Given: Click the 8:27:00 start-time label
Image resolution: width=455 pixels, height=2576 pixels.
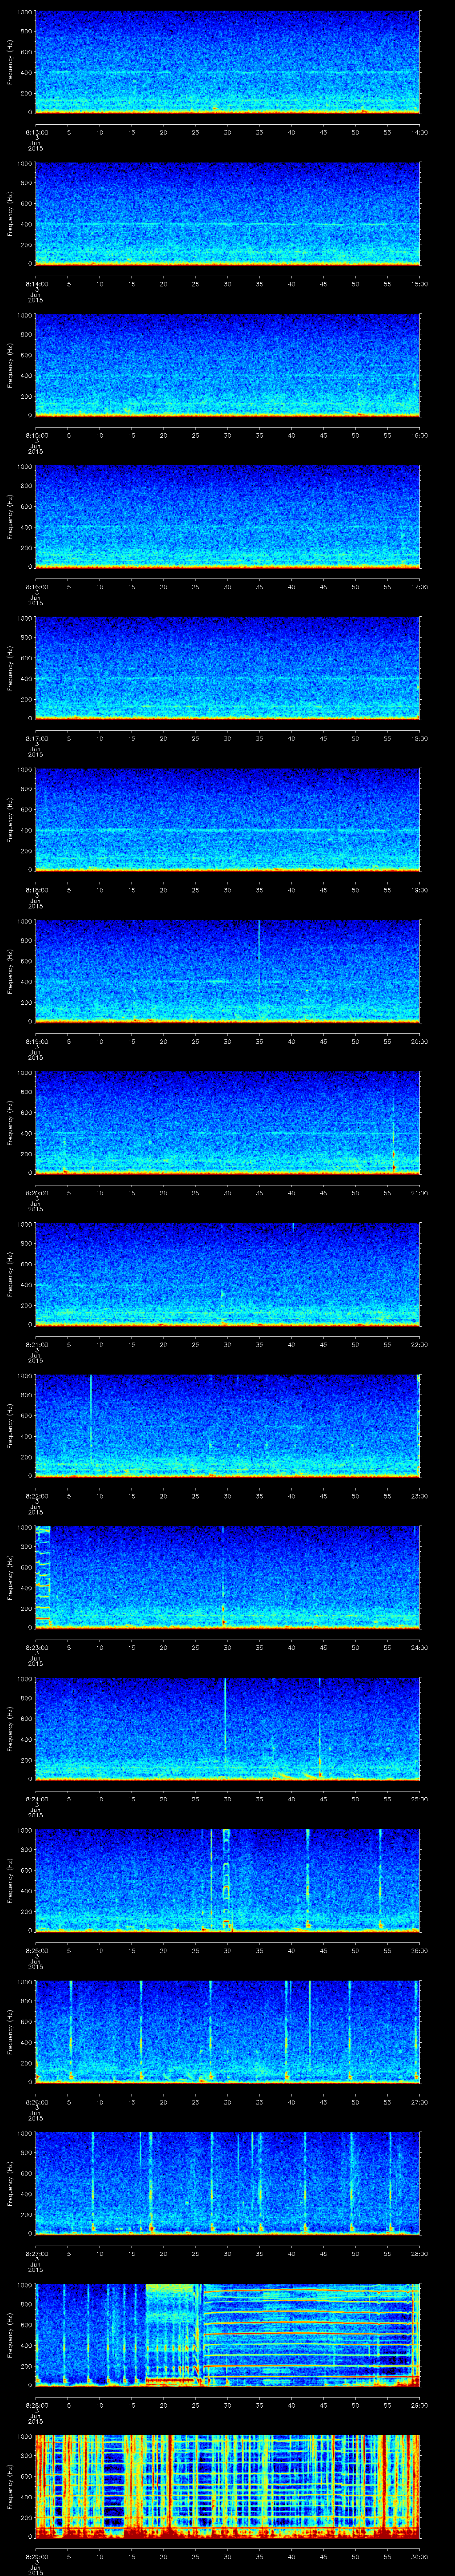Looking at the screenshot, I should pyautogui.click(x=36, y=2252).
